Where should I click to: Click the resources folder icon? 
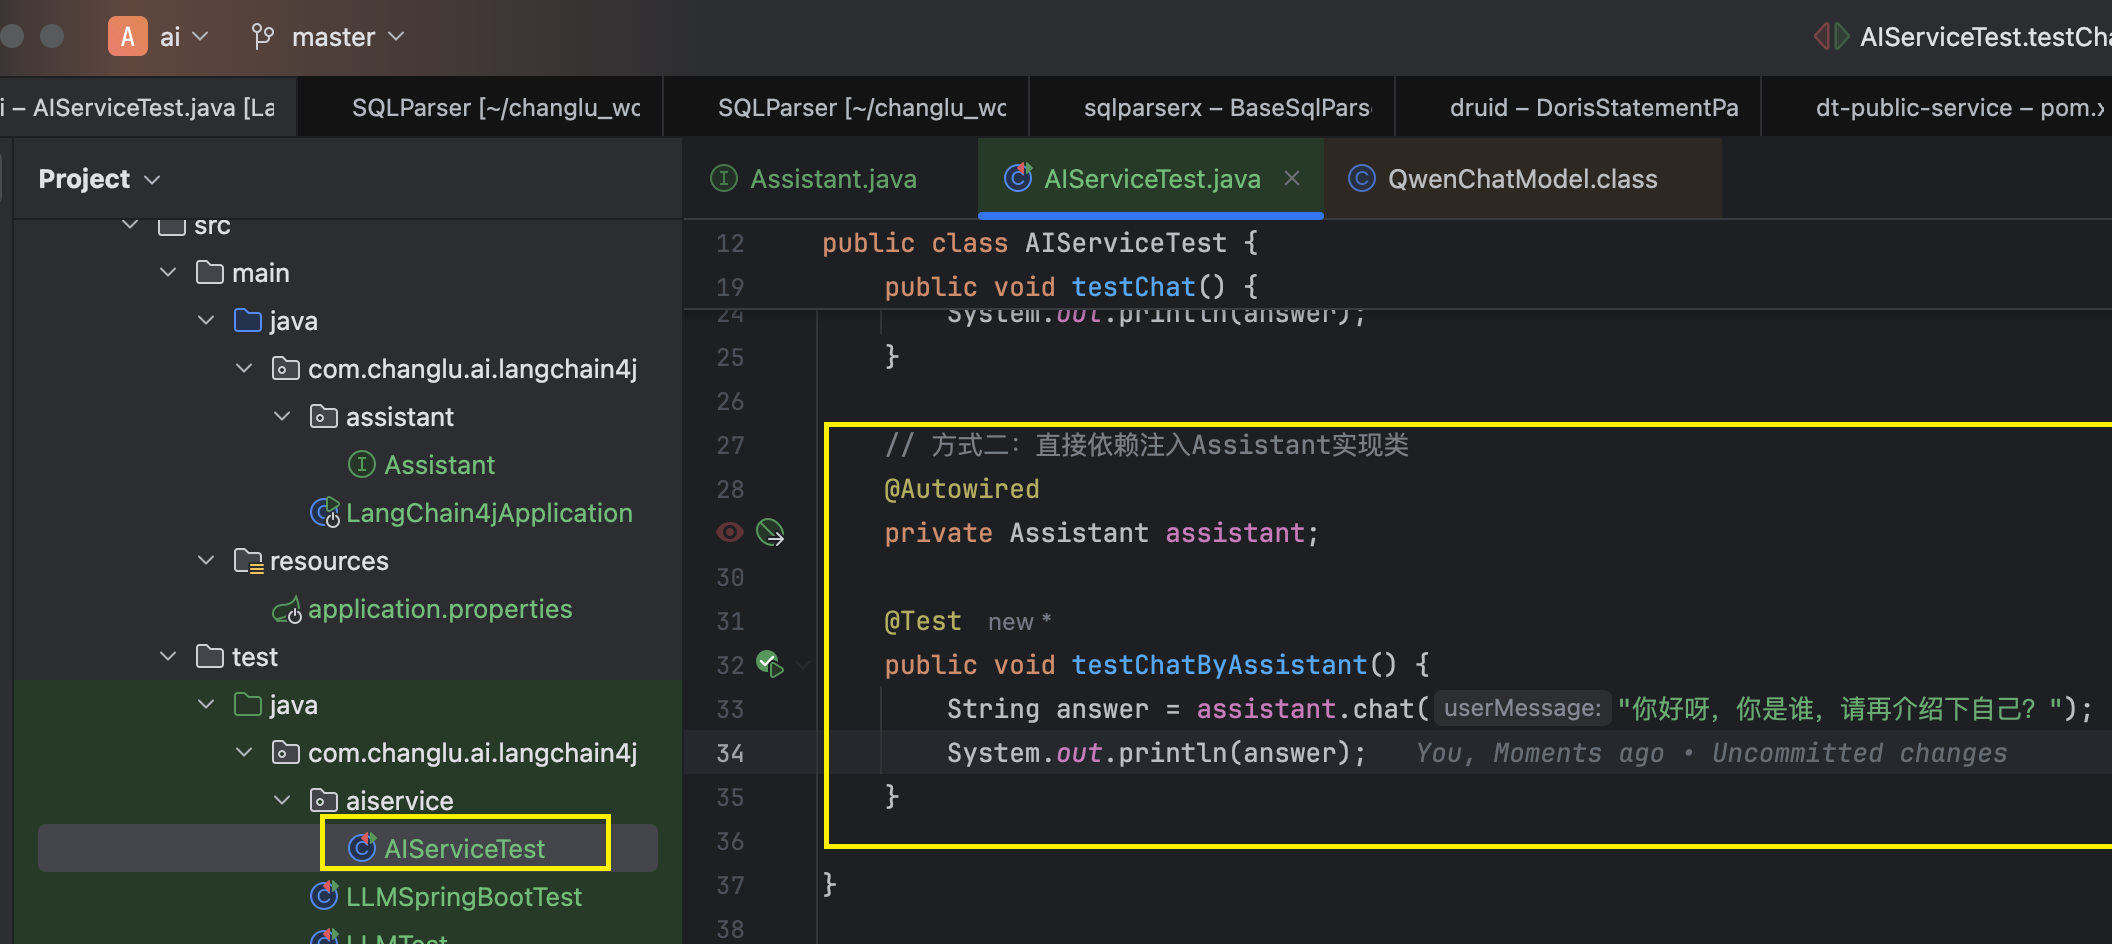pos(248,561)
